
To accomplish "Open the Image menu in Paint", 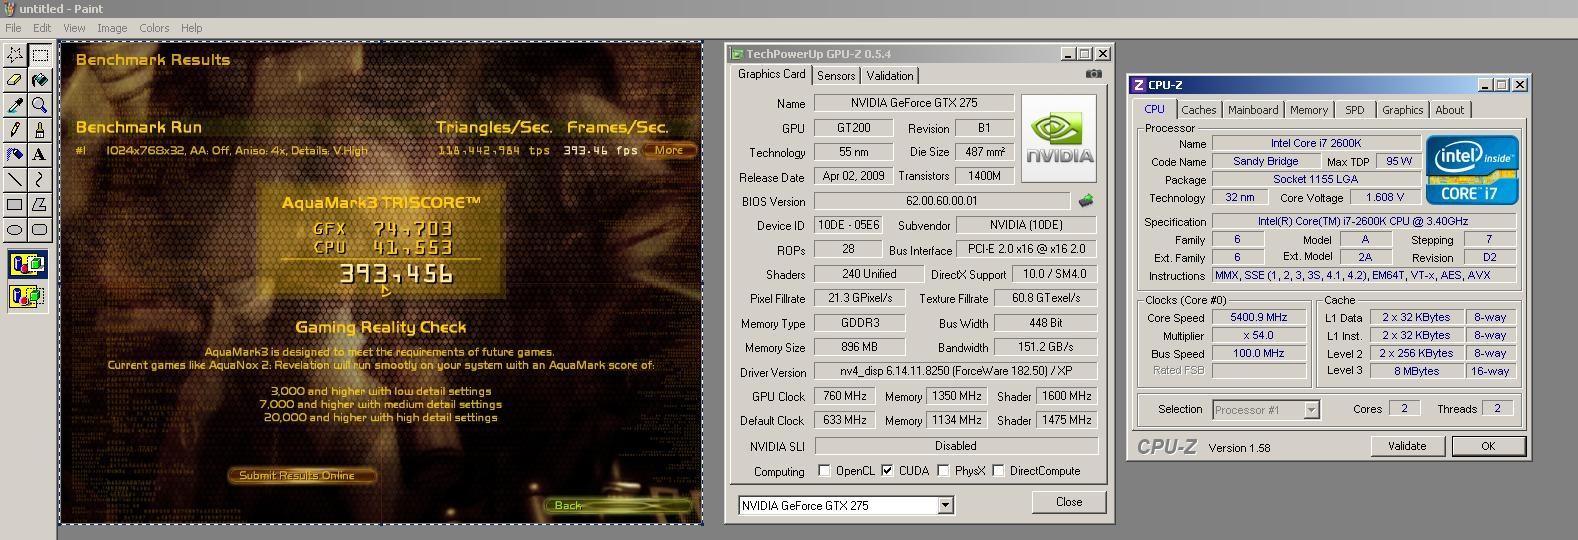I will (112, 28).
